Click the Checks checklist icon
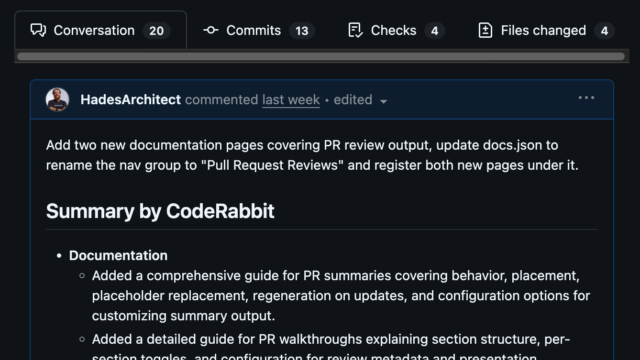Screen dimensions: 640x360 (x=356, y=31)
